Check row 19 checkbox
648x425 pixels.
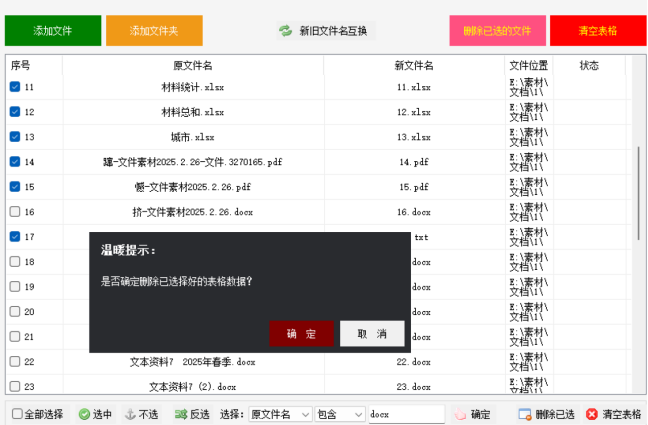(15, 287)
